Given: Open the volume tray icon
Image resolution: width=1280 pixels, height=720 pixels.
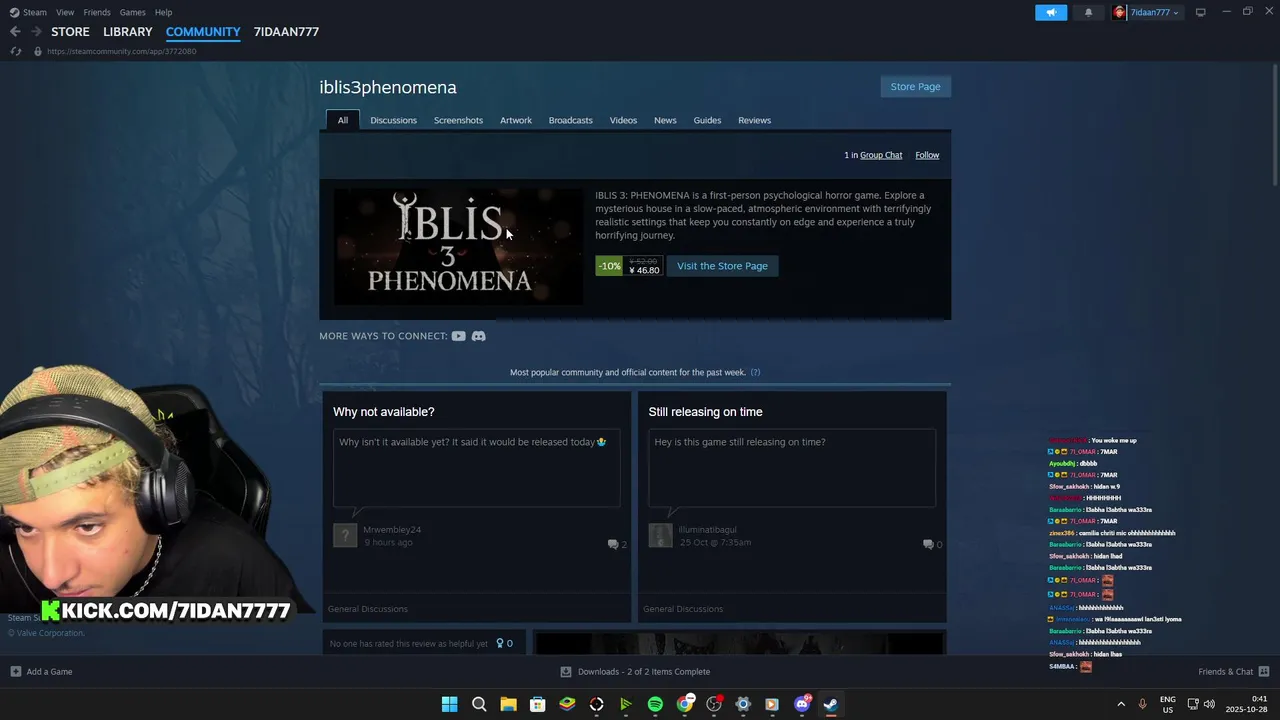Looking at the screenshot, I should click(1209, 704).
